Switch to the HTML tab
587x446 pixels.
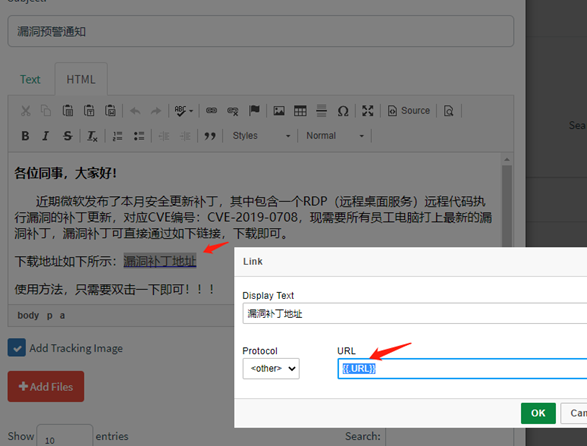coord(81,79)
